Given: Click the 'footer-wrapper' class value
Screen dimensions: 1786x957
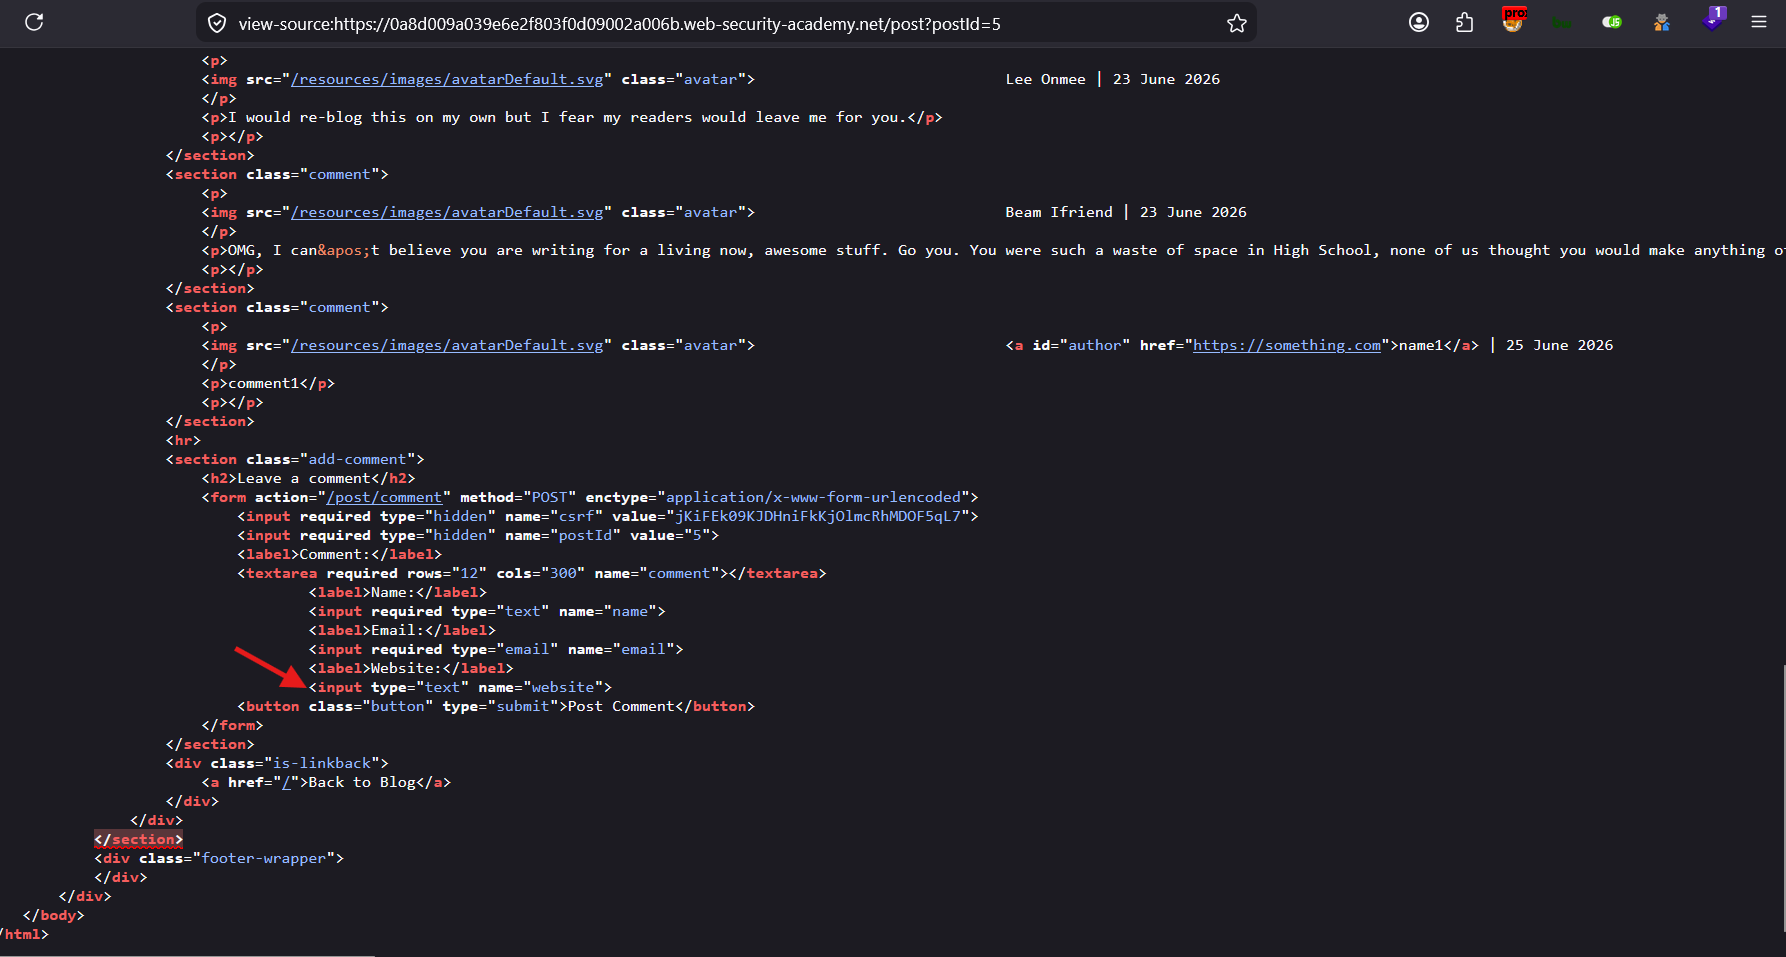Looking at the screenshot, I should [264, 858].
